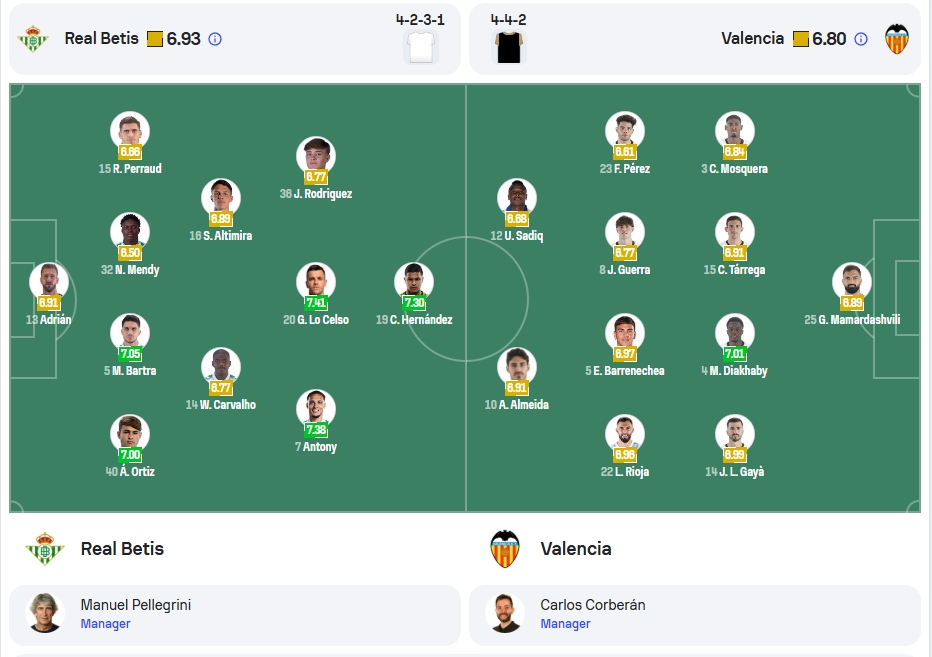Click the Valencia crest above manager section
Viewport: 932px width, 657px height.
pos(505,548)
